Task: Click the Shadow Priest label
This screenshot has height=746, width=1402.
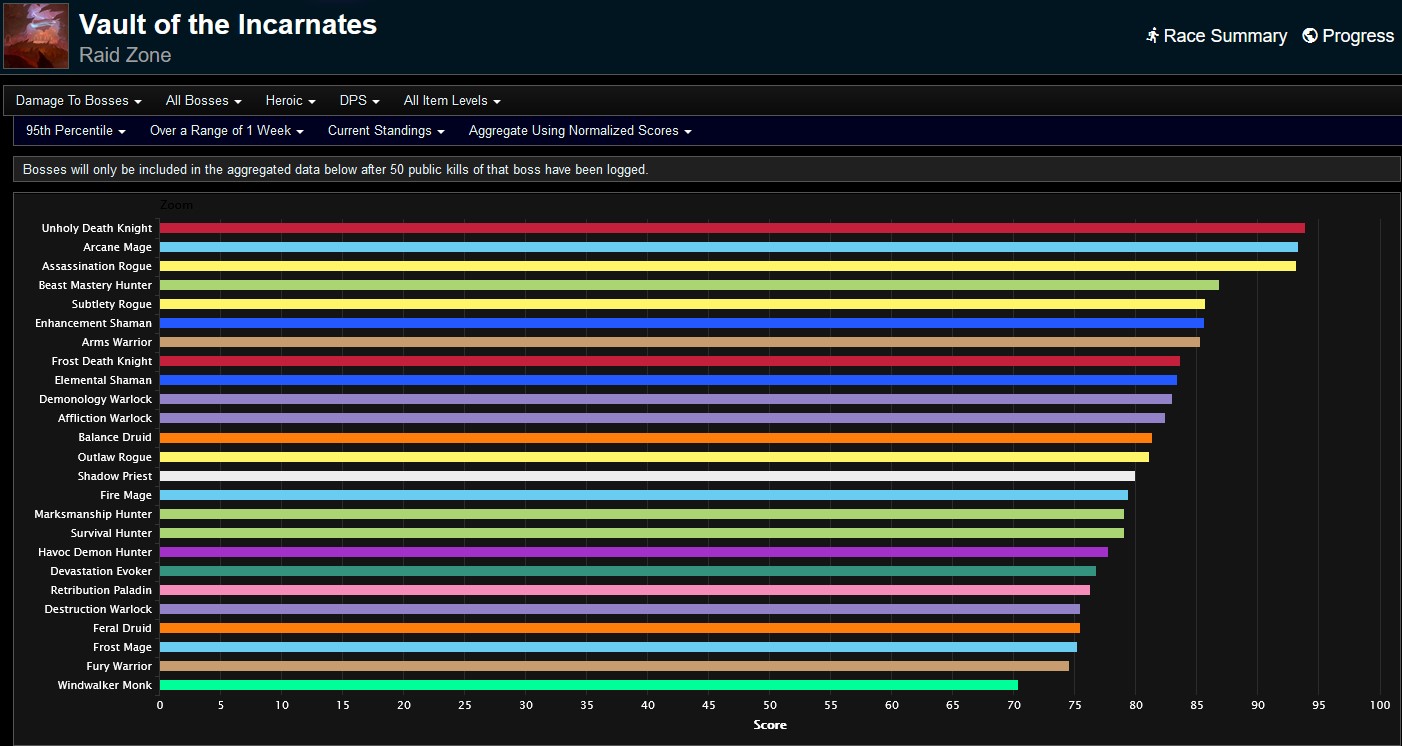Action: [x=114, y=476]
